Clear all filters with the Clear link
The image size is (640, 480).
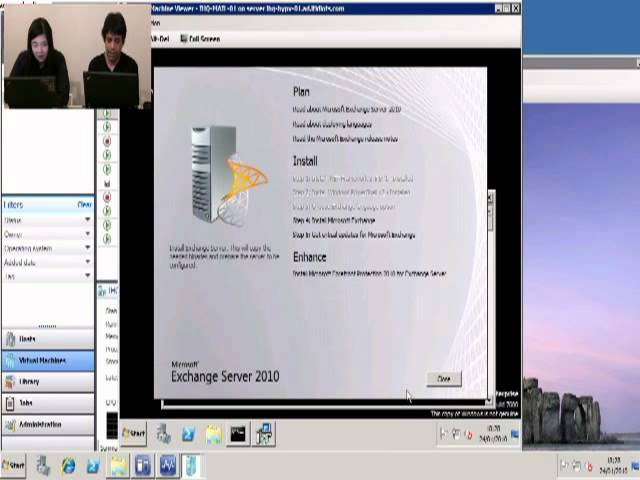[x=84, y=204]
